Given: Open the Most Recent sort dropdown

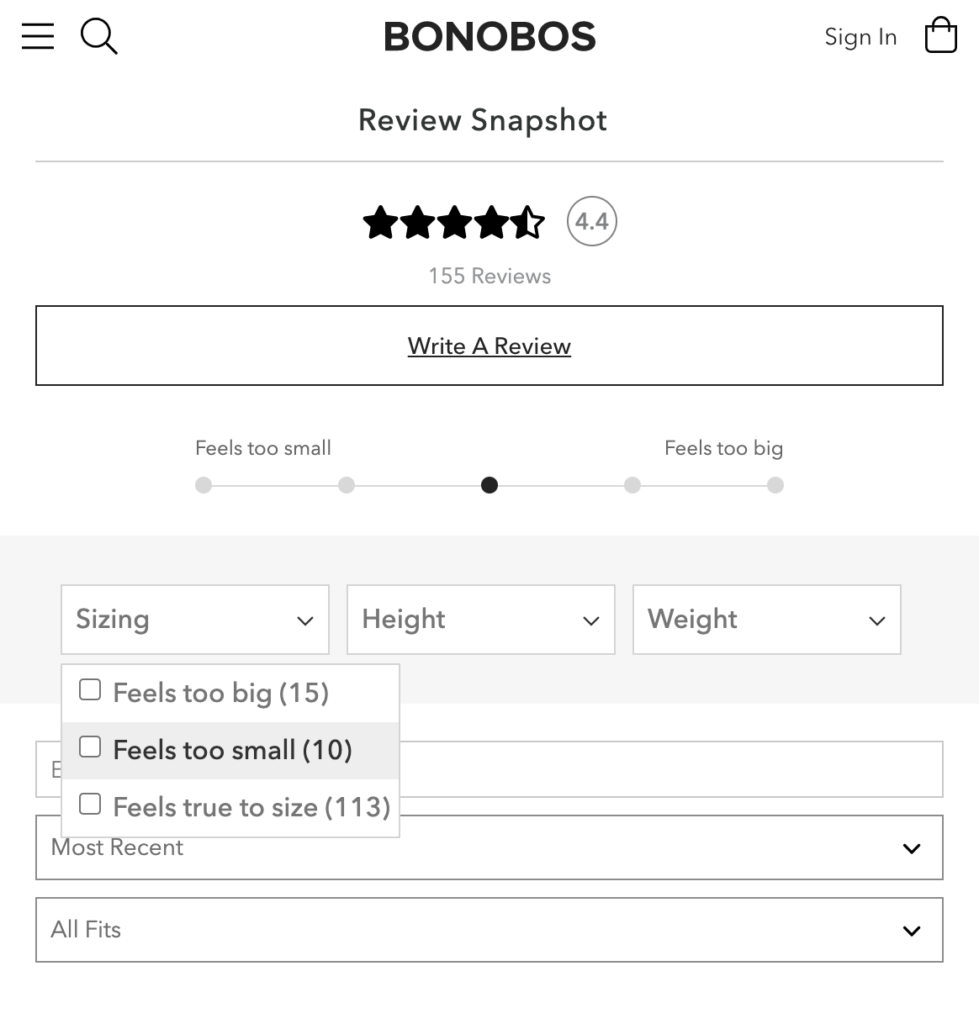Looking at the screenshot, I should pyautogui.click(x=489, y=848).
